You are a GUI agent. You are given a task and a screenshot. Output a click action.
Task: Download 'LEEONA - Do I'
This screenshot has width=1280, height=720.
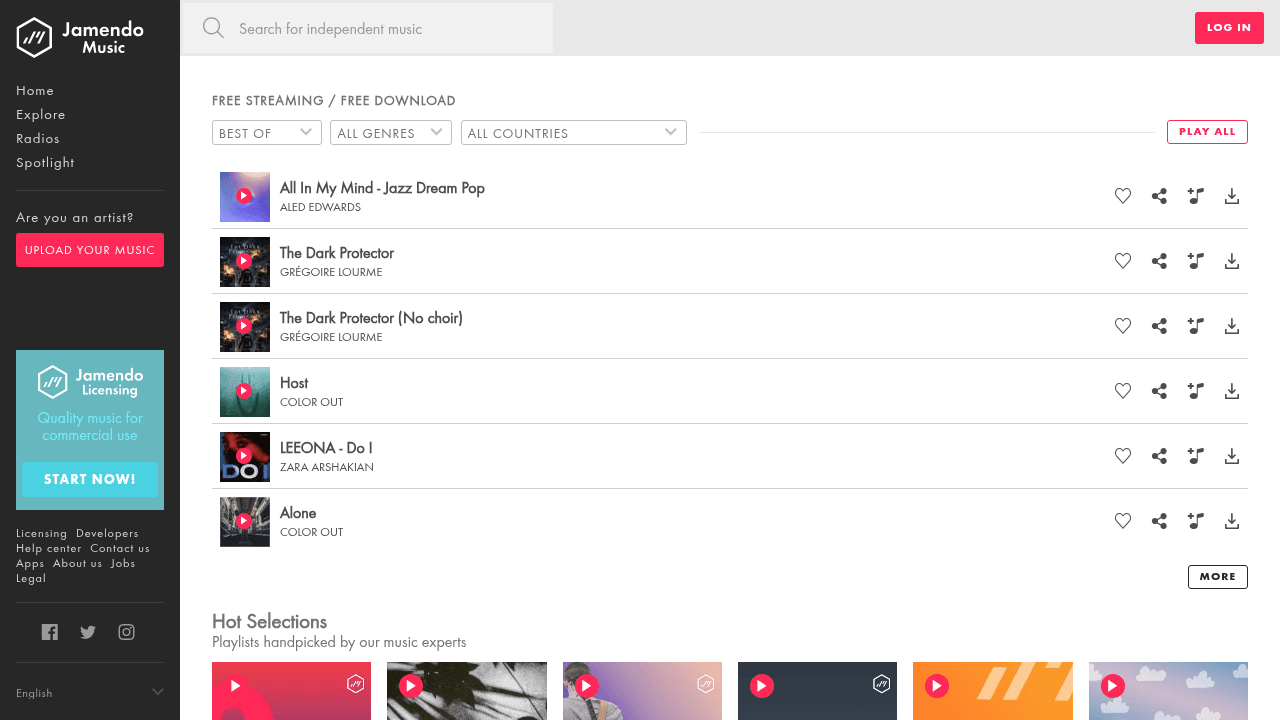[1232, 456]
